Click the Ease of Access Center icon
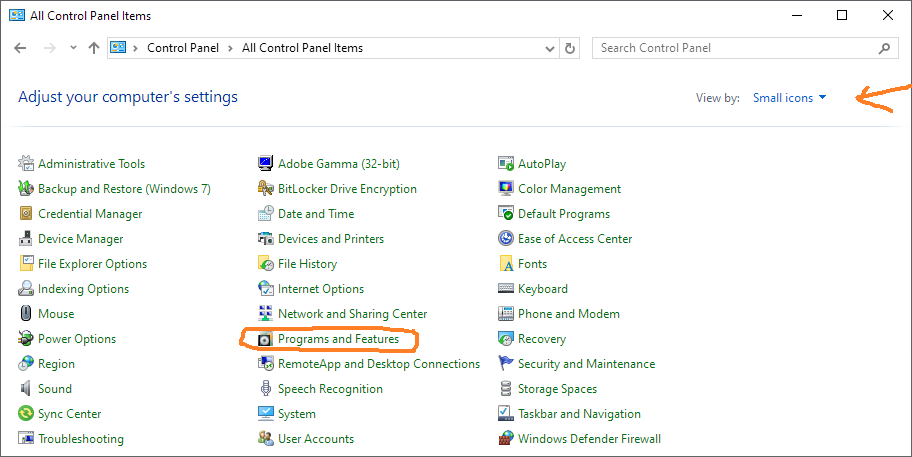This screenshot has height=457, width=912. coord(506,238)
